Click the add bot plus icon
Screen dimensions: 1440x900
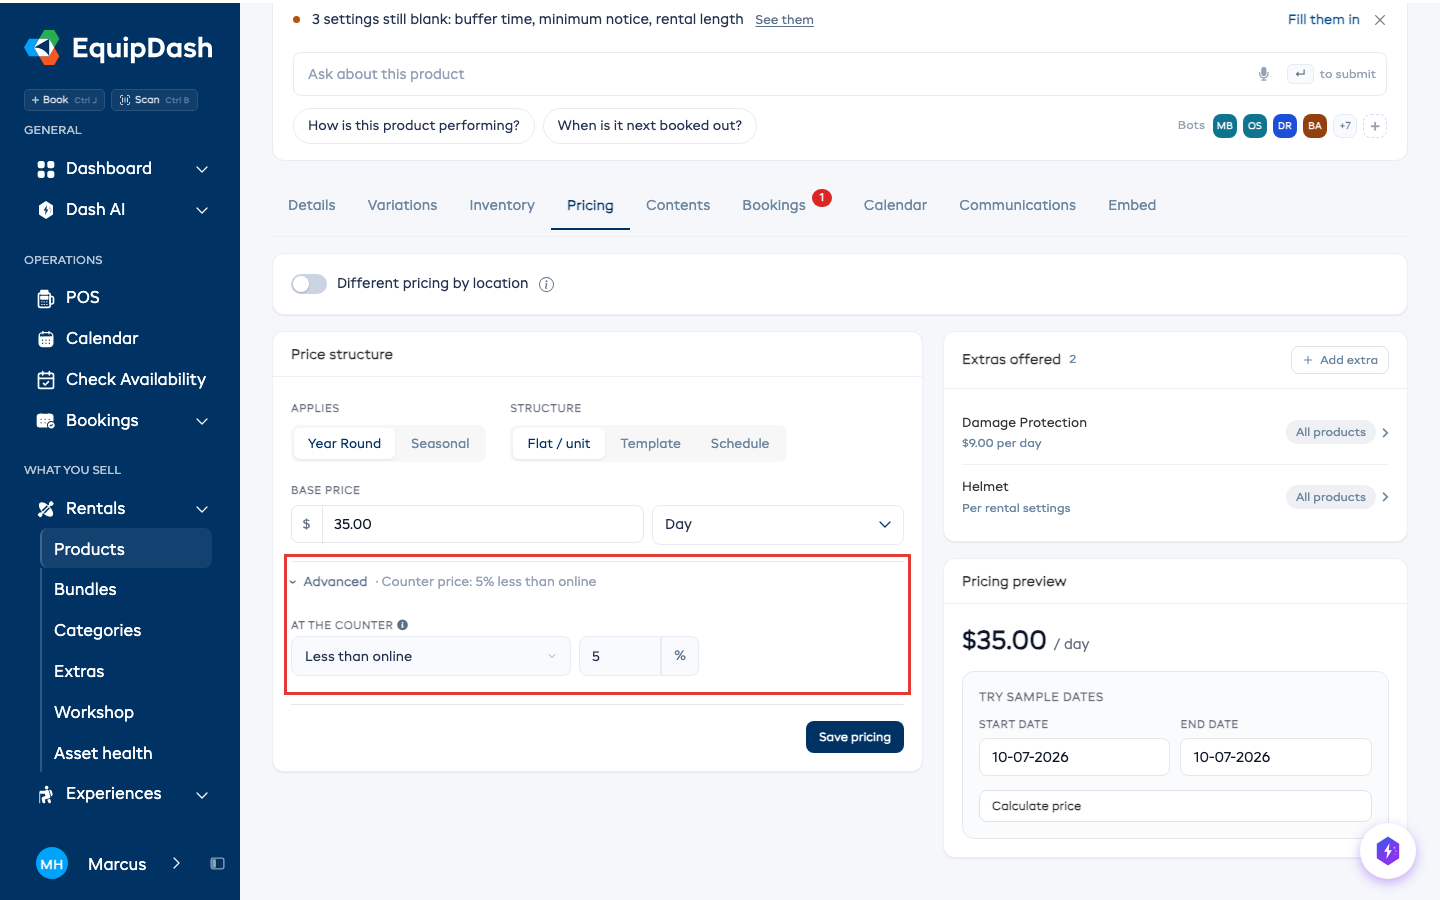tap(1375, 126)
